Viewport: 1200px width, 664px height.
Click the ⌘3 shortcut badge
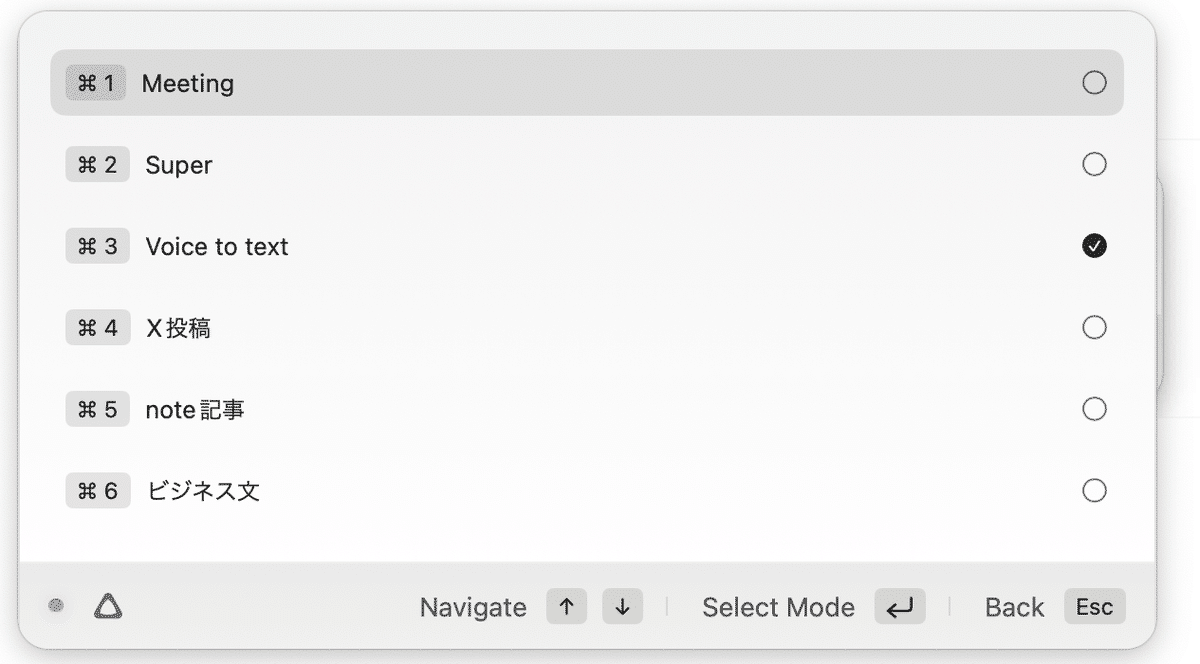pos(98,246)
